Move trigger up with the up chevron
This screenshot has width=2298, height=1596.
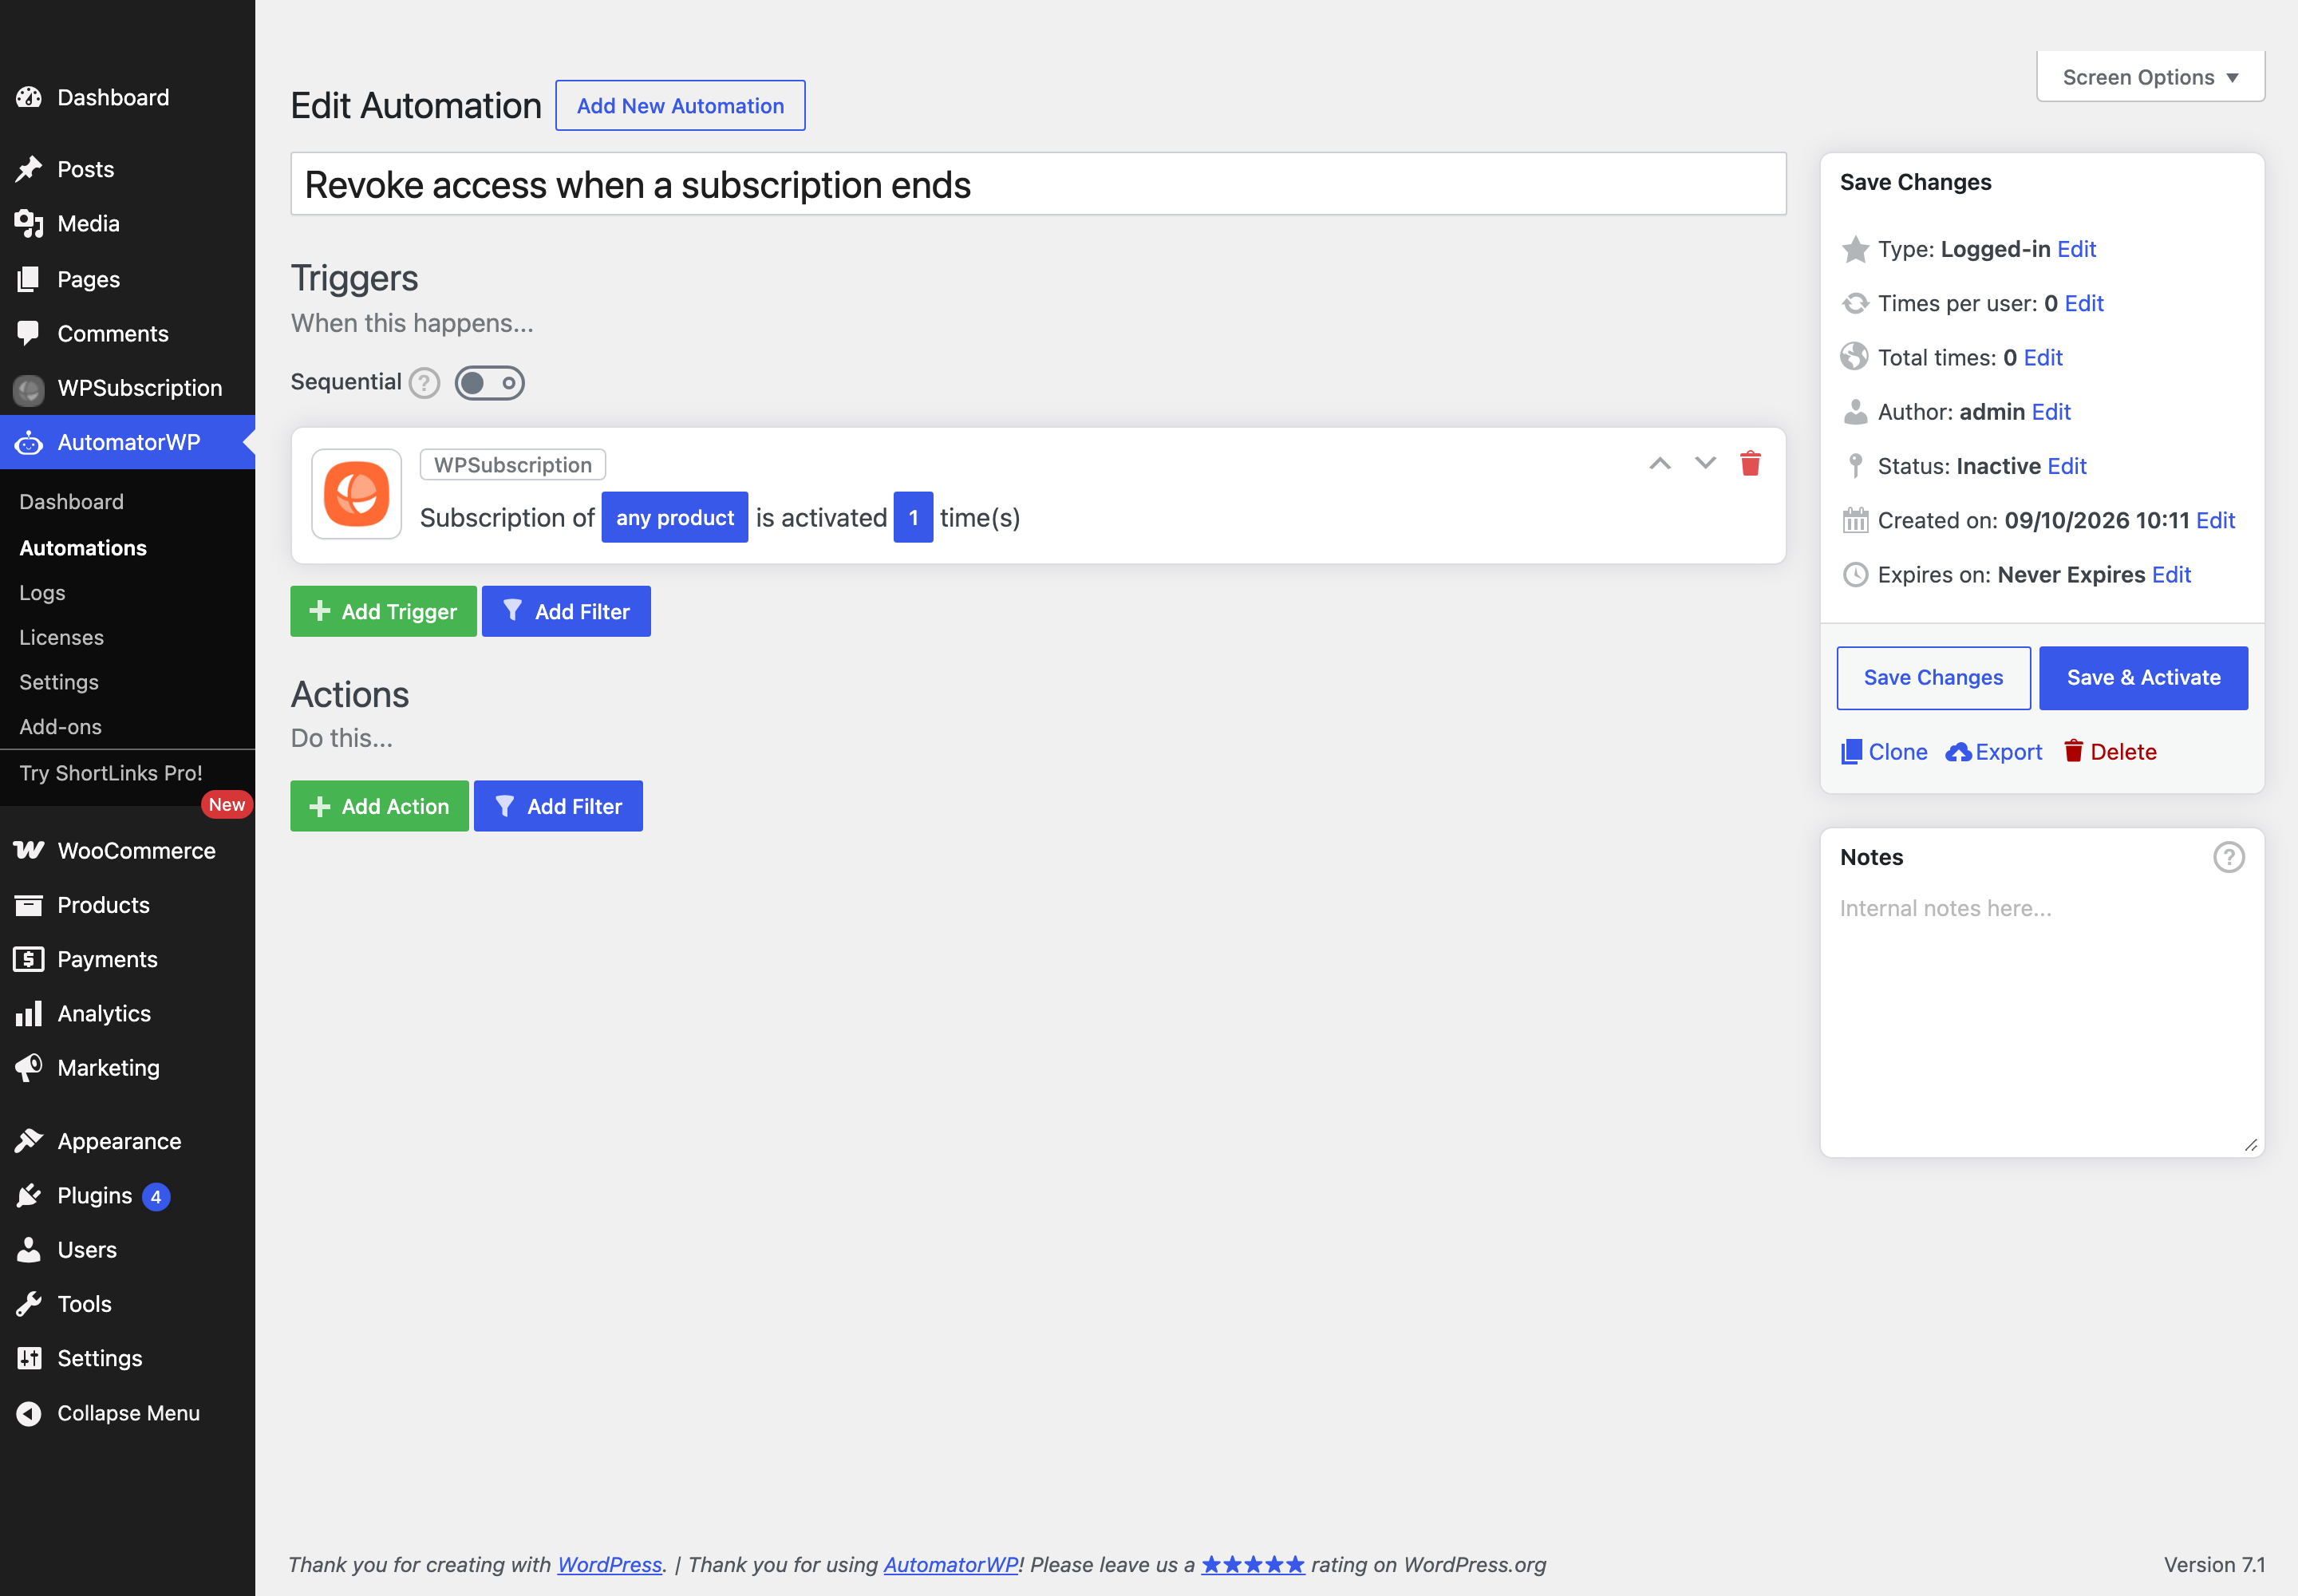[1660, 464]
